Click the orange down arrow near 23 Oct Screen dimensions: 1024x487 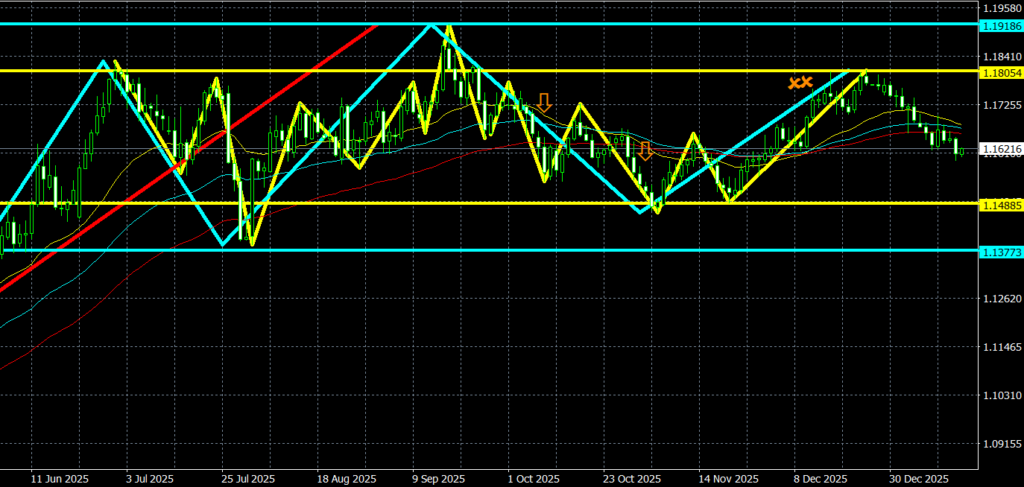pyautogui.click(x=645, y=151)
